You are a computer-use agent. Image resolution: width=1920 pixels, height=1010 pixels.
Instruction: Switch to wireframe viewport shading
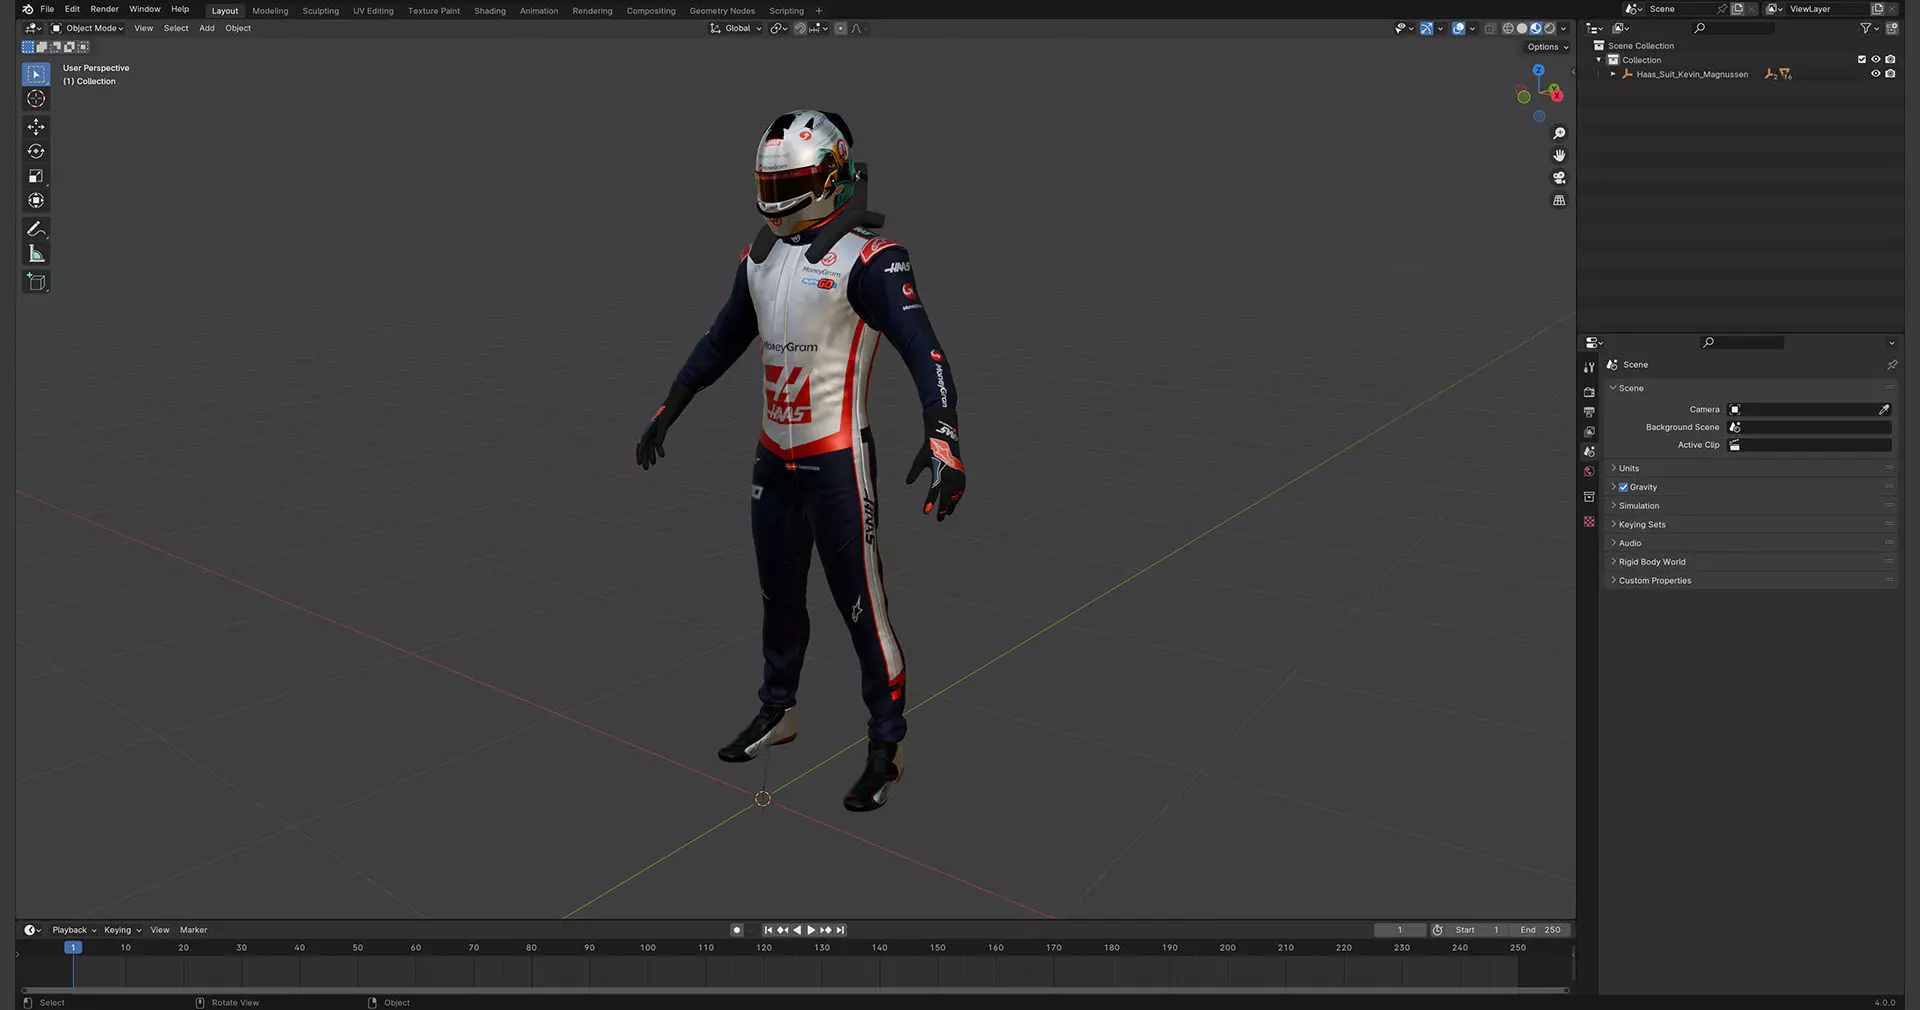pyautogui.click(x=1508, y=28)
